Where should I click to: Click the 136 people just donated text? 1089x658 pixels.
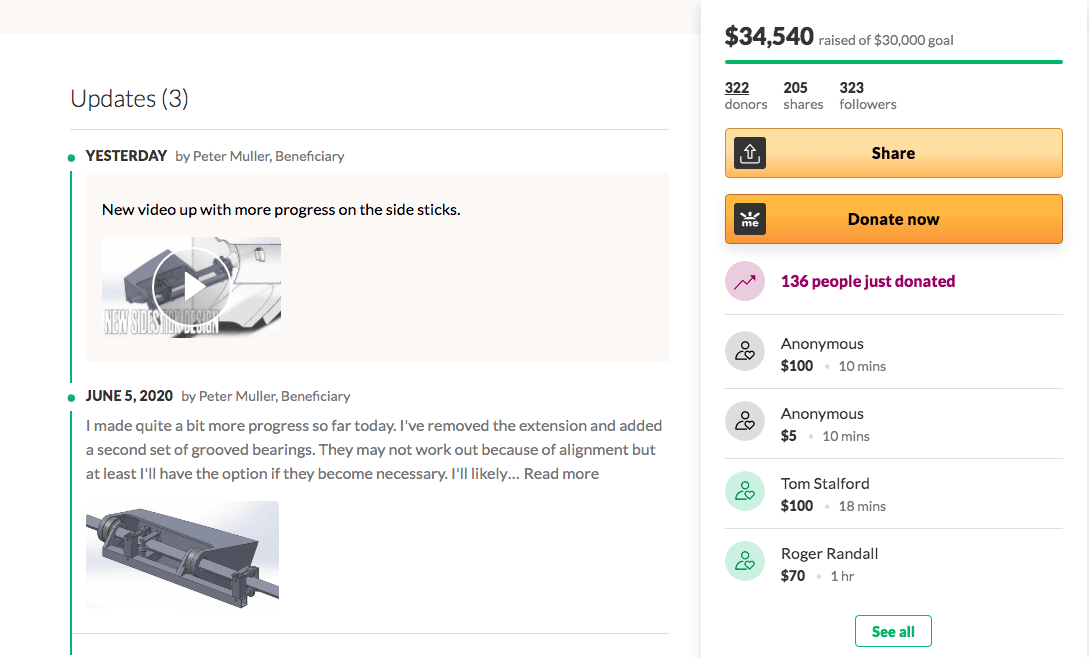[868, 282]
